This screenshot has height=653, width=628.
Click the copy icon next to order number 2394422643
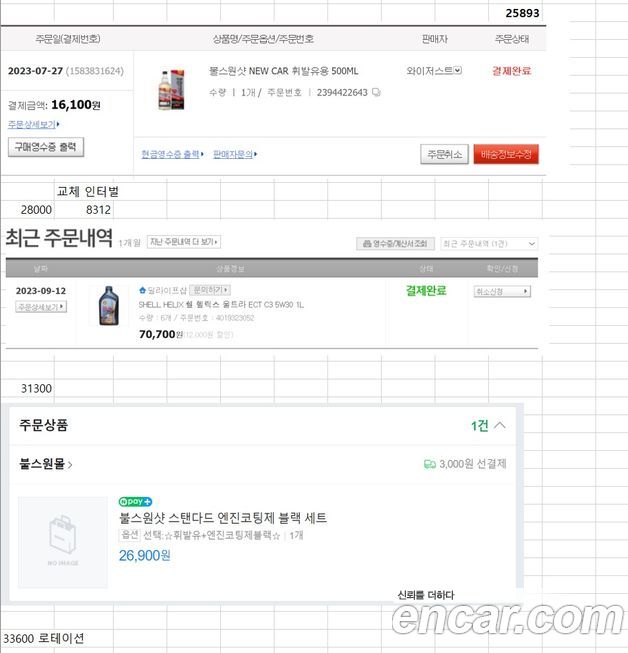376,92
